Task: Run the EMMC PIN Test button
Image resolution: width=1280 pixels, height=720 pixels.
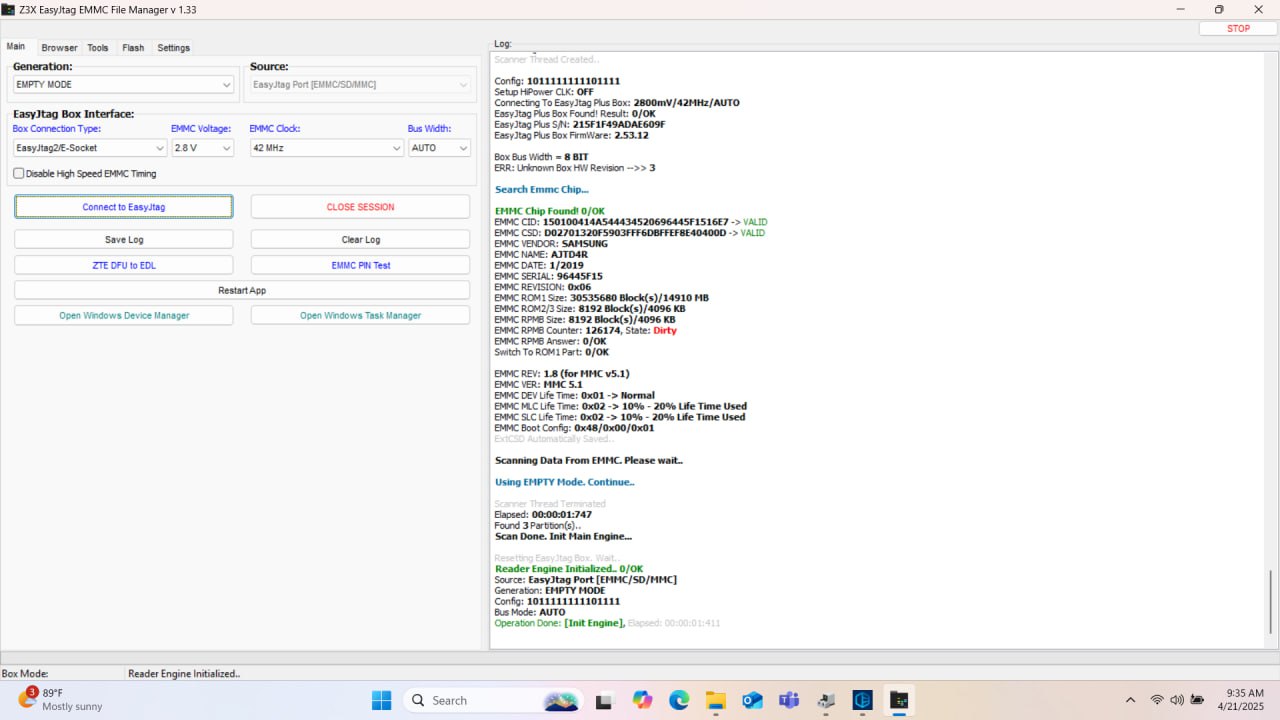Action: pos(360,265)
